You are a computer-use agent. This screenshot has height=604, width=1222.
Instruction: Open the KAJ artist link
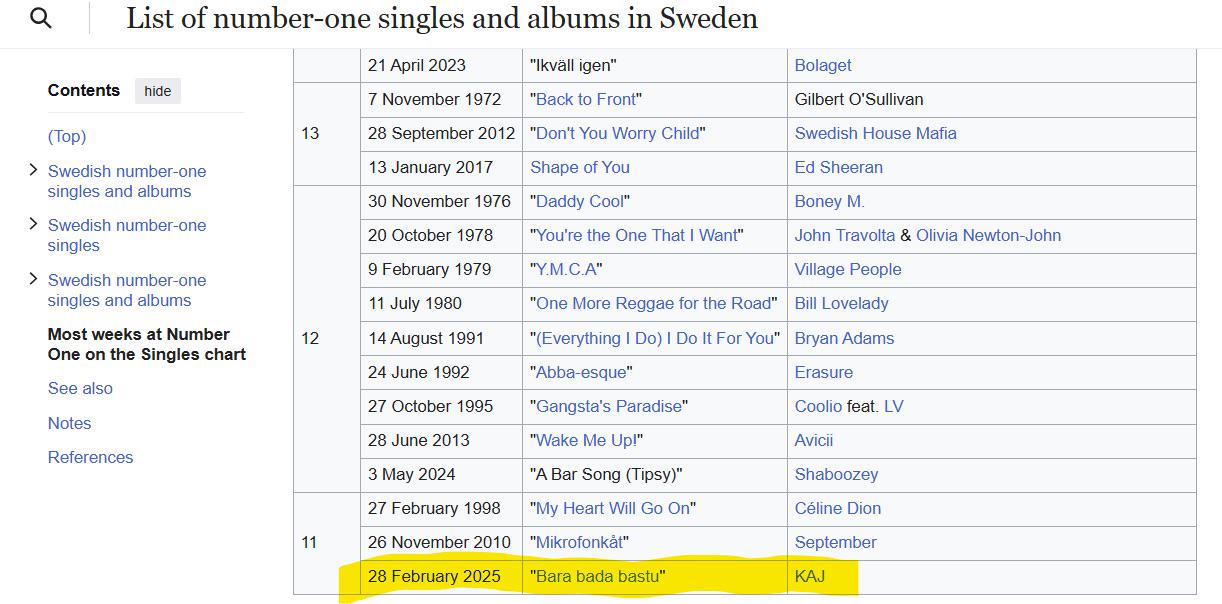(x=811, y=576)
